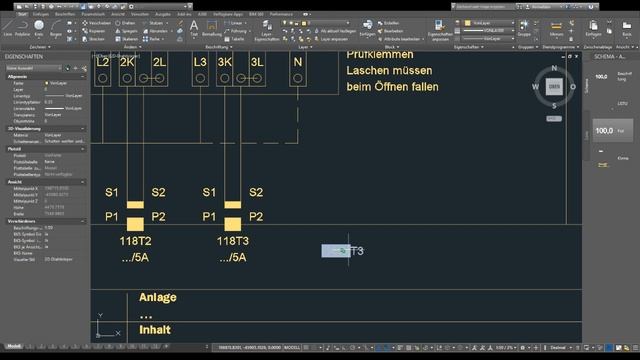Open the Start ribbon tab
Viewport: 640px width, 360px height.
coord(22,14)
